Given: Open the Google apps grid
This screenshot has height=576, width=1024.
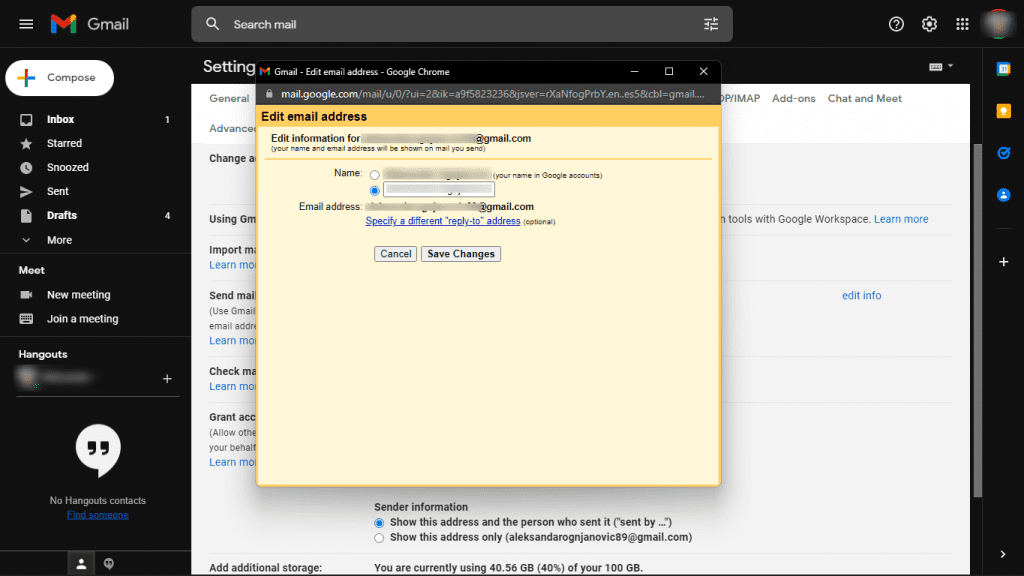Looking at the screenshot, I should click(962, 24).
